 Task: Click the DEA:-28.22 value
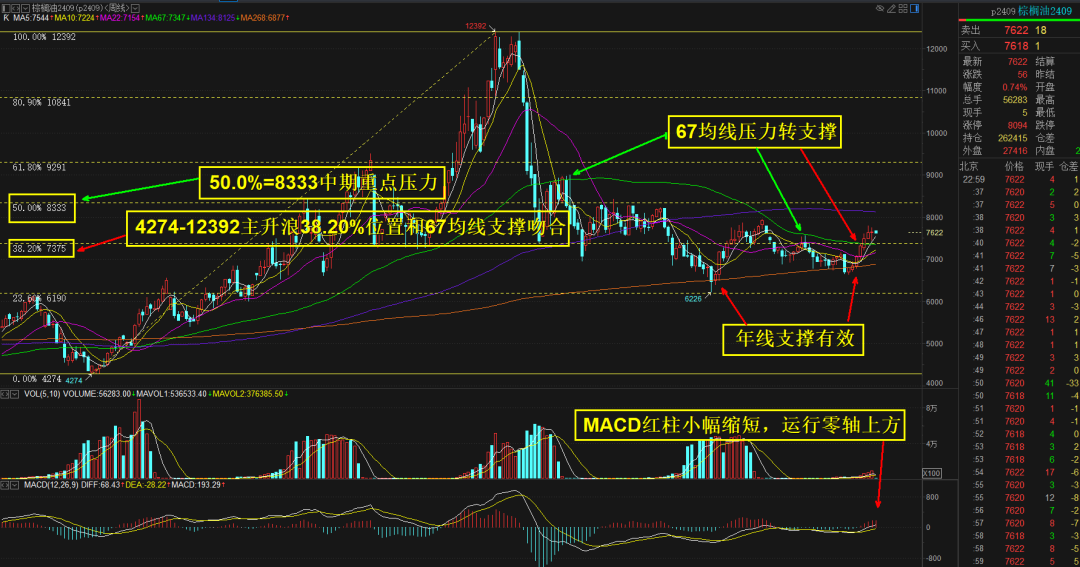pyautogui.click(x=146, y=485)
